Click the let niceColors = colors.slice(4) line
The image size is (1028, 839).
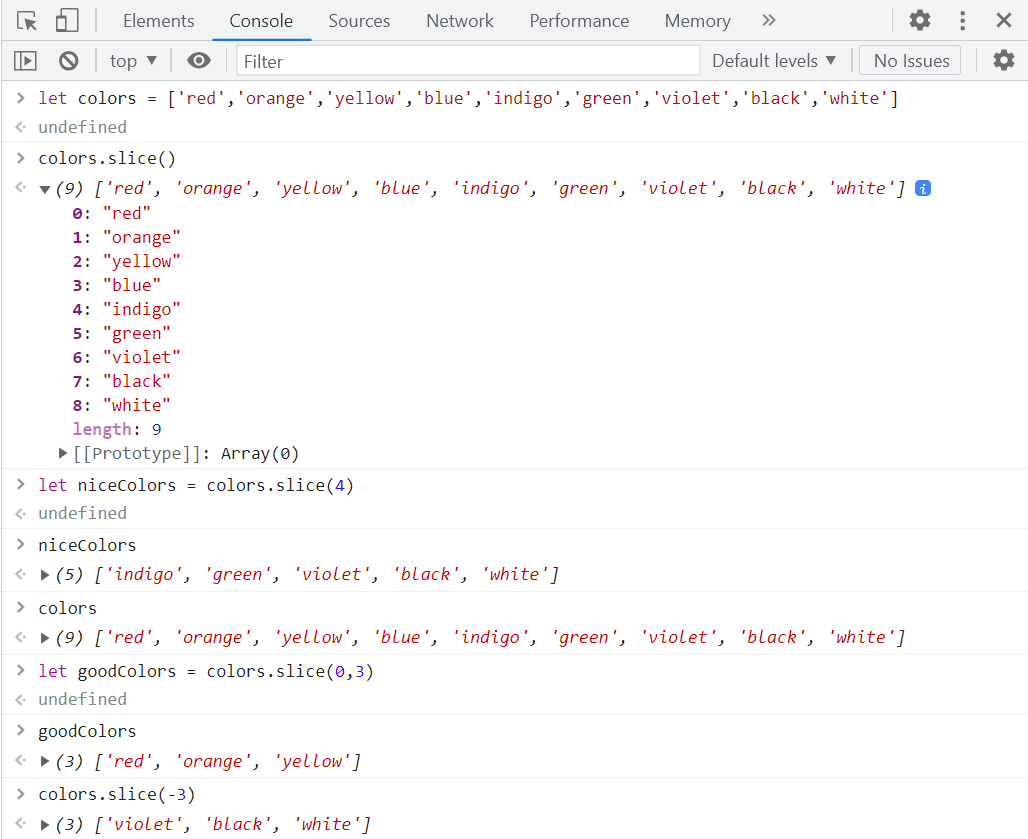click(196, 486)
